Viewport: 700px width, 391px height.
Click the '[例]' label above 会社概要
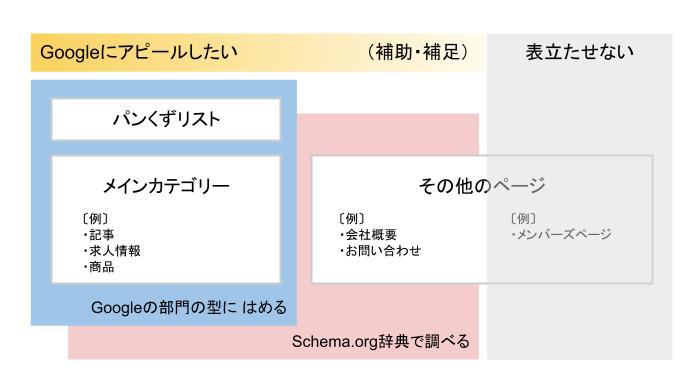pos(351,219)
